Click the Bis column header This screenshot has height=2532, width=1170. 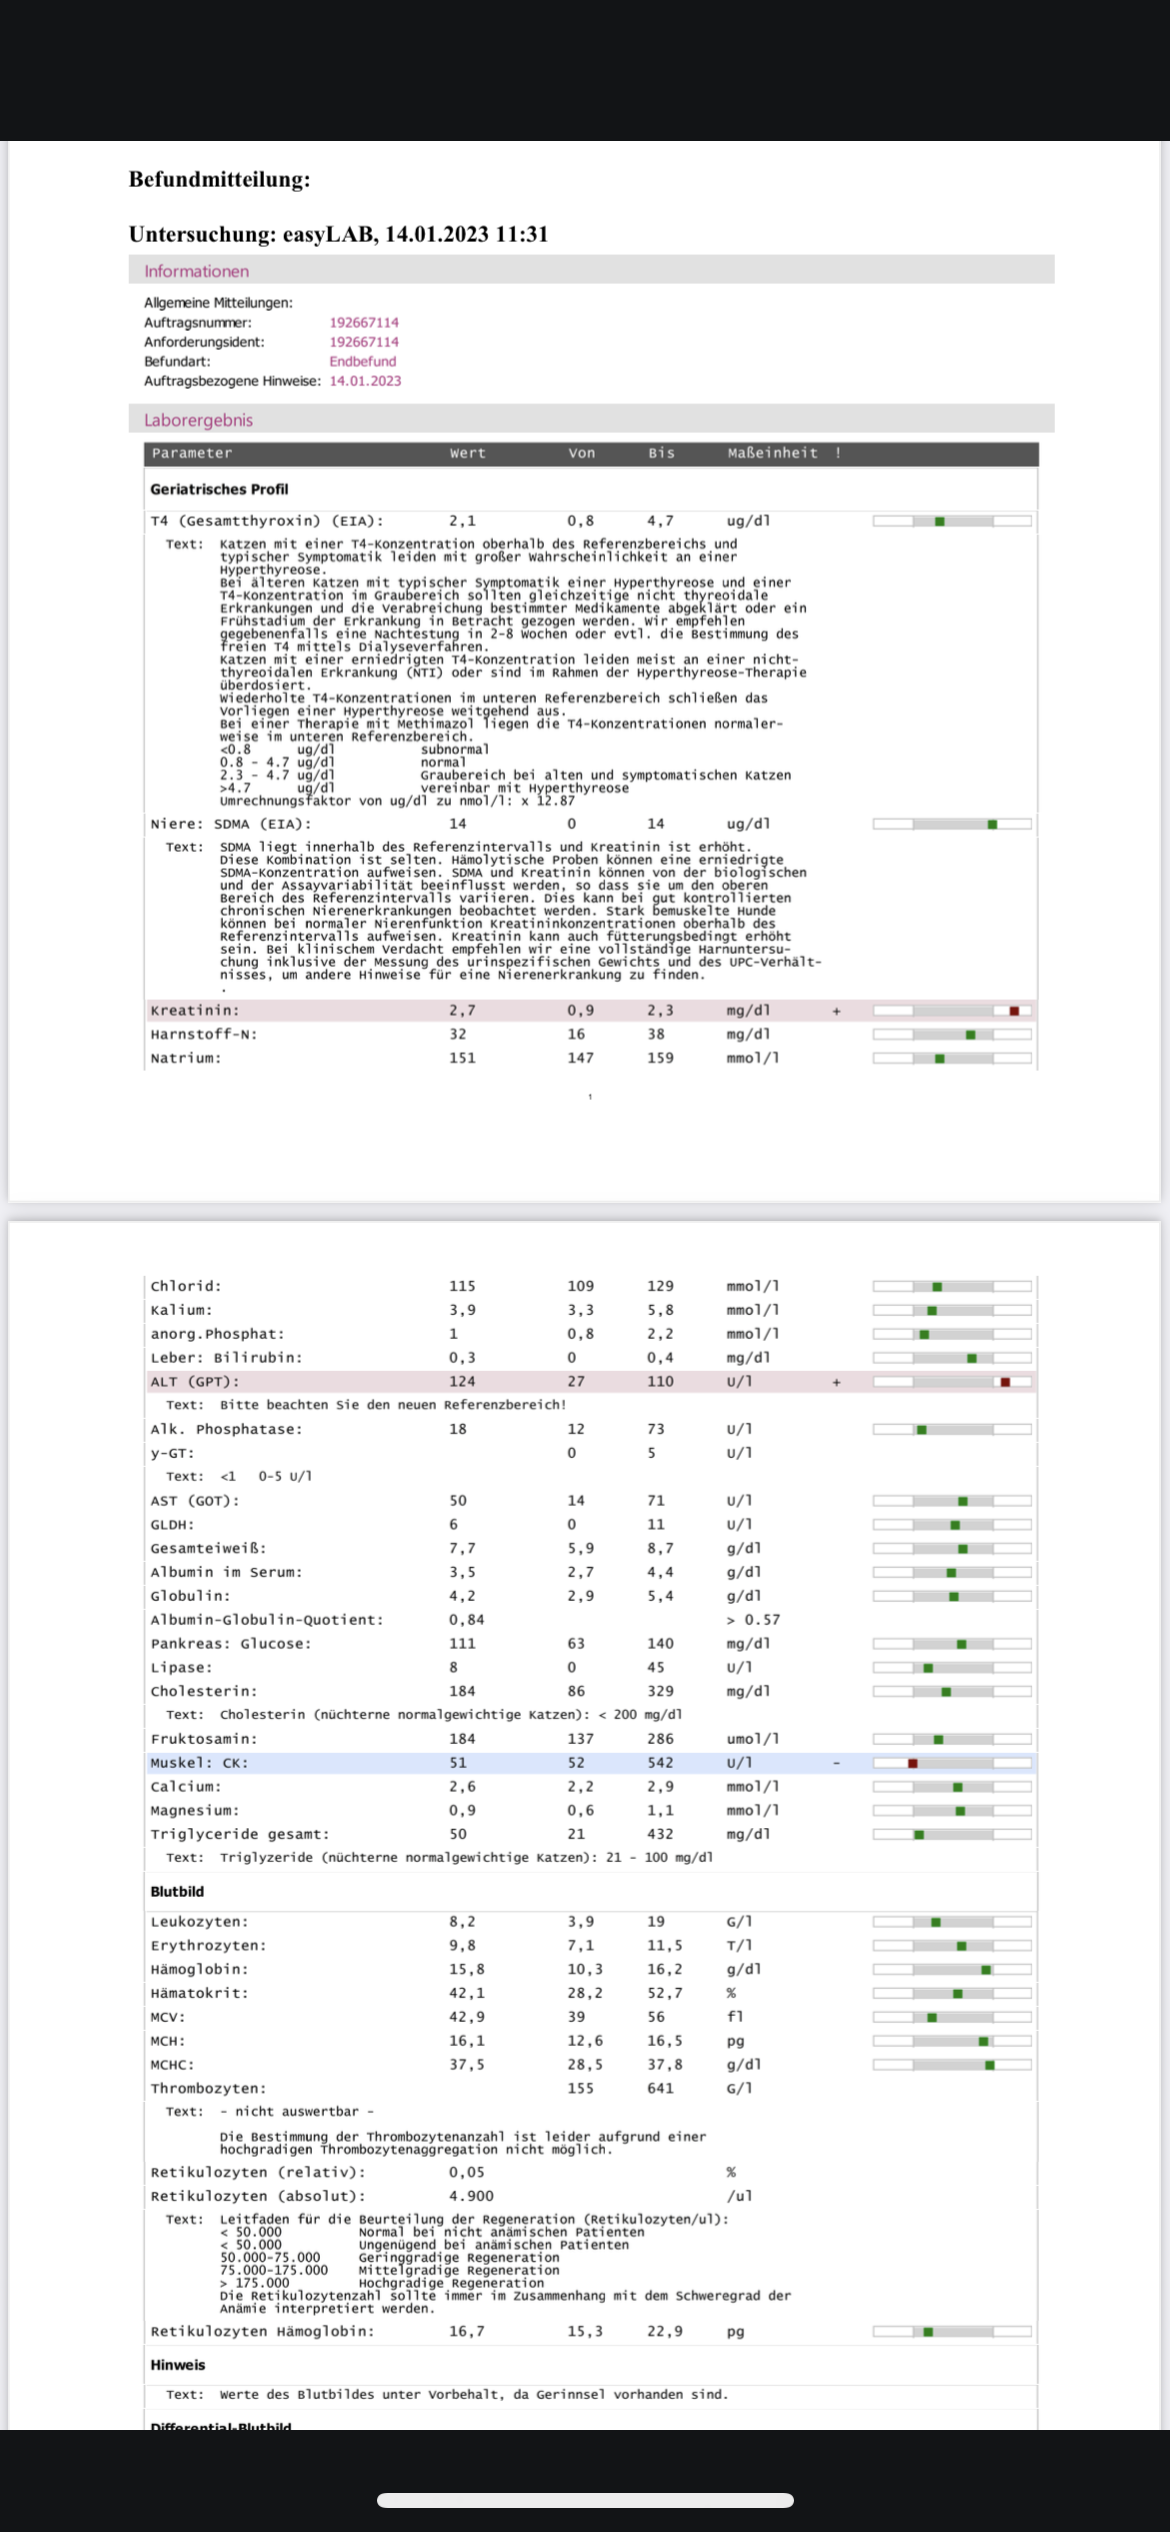click(x=661, y=453)
